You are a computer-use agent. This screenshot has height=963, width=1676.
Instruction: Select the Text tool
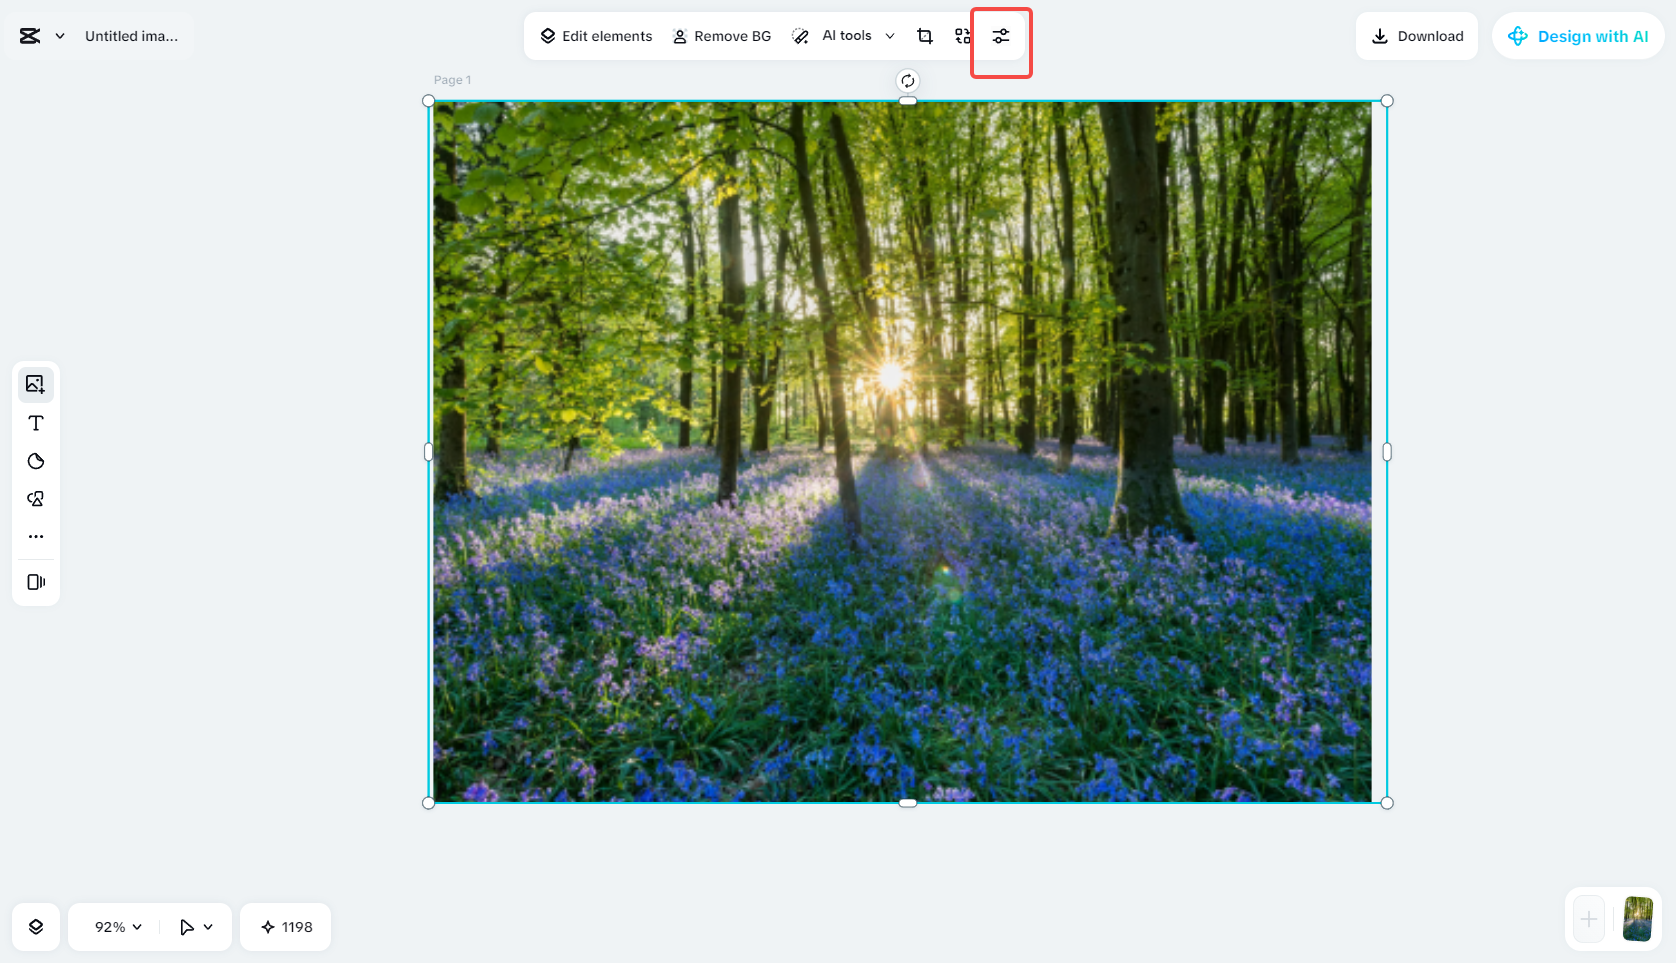point(36,423)
